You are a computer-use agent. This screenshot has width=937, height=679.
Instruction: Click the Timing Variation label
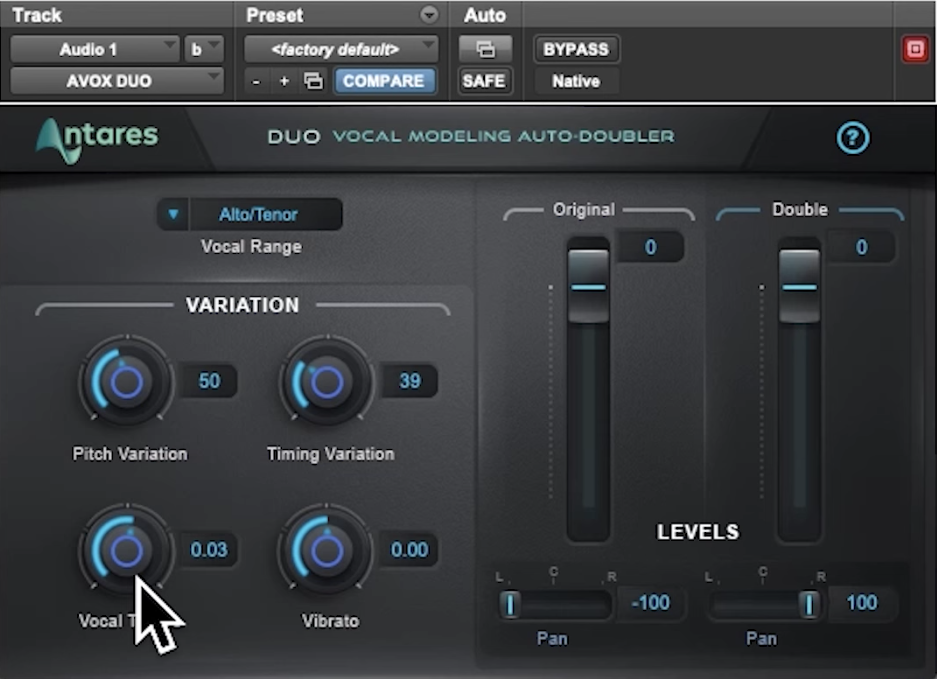pyautogui.click(x=330, y=454)
